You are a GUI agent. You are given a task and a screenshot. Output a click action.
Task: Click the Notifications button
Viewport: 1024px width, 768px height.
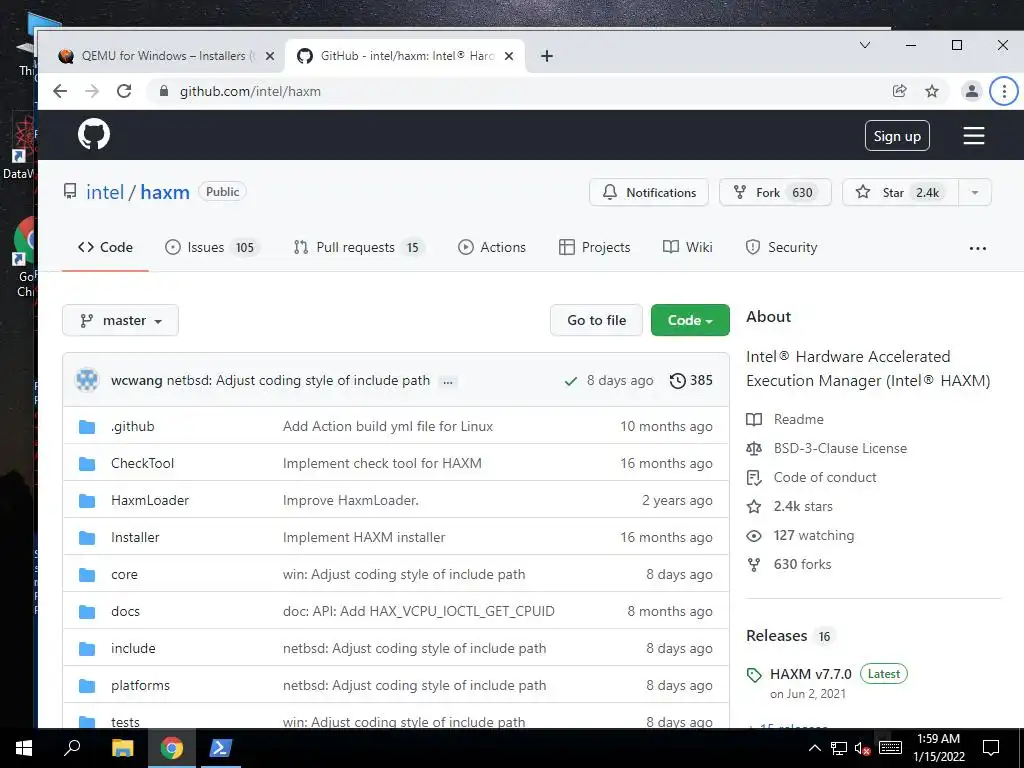648,192
